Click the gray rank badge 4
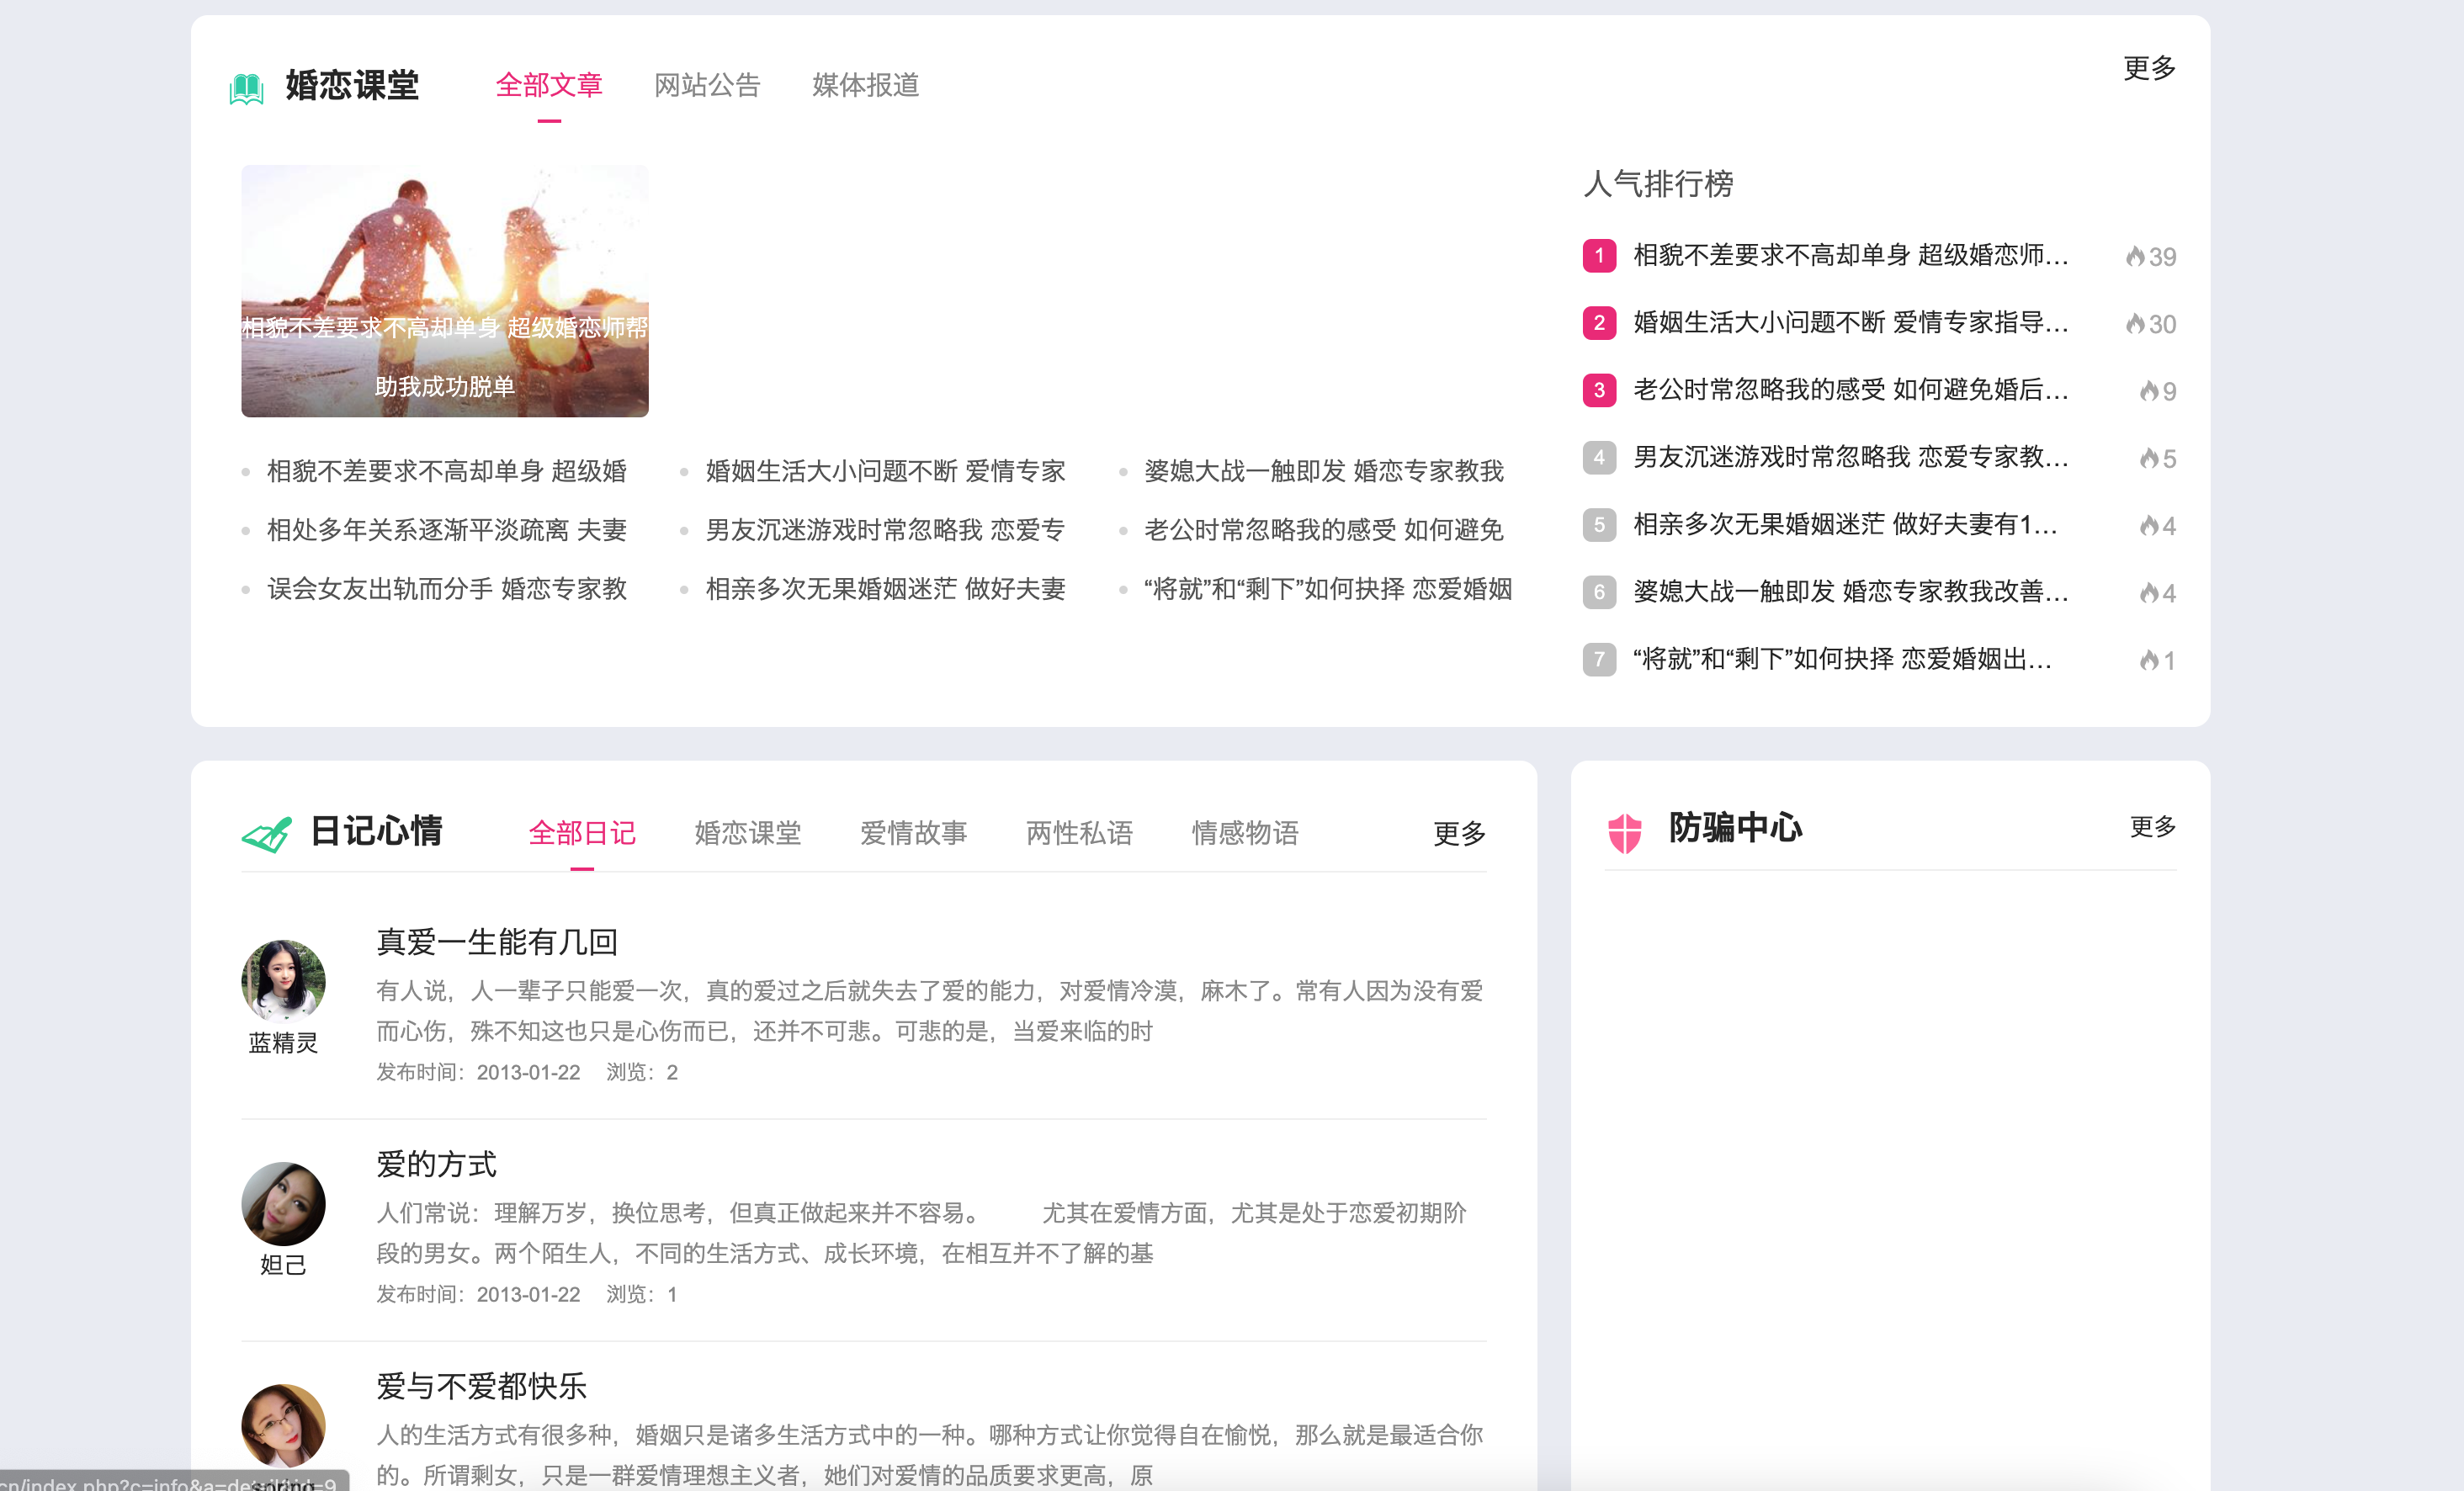 coord(1599,458)
